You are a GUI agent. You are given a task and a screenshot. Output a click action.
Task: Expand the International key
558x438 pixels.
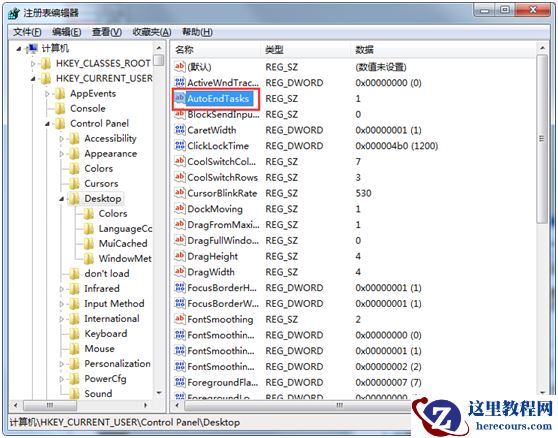[x=62, y=319]
